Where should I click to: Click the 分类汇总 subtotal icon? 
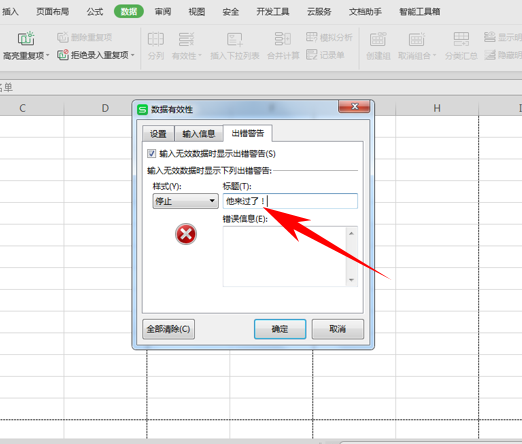tap(461, 39)
